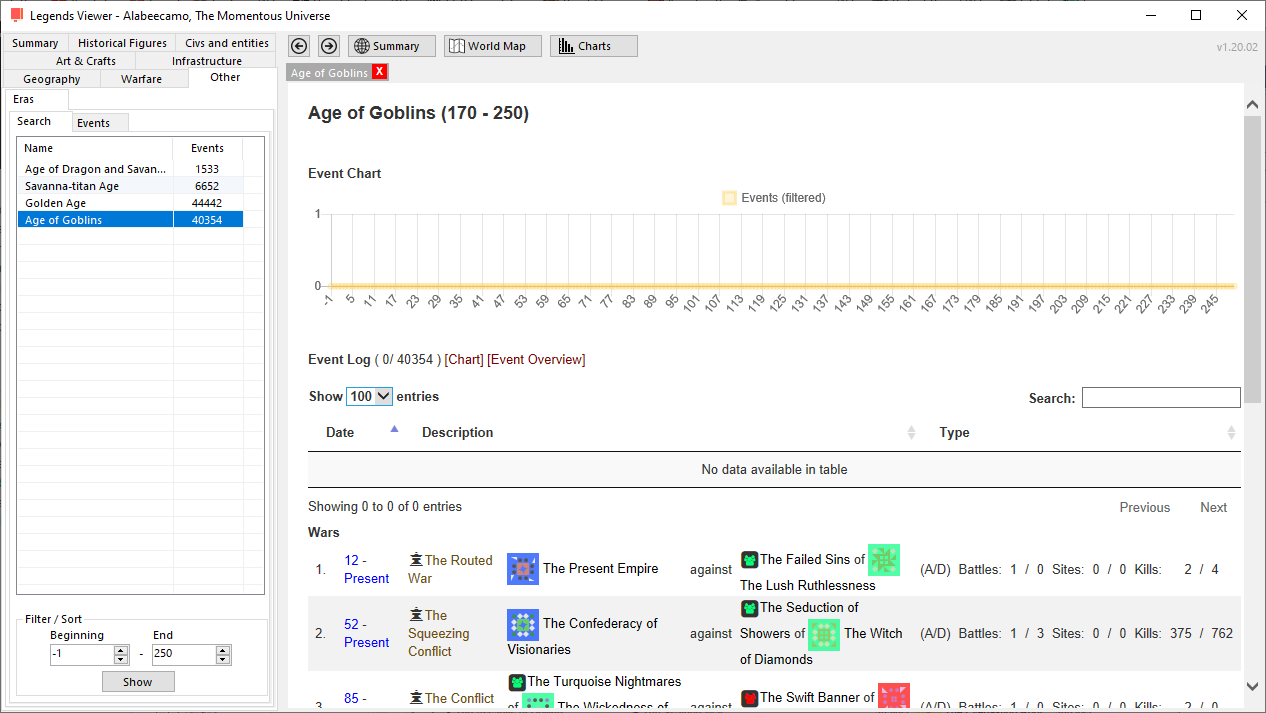
Task: Open the Event Overview link
Action: click(x=536, y=359)
